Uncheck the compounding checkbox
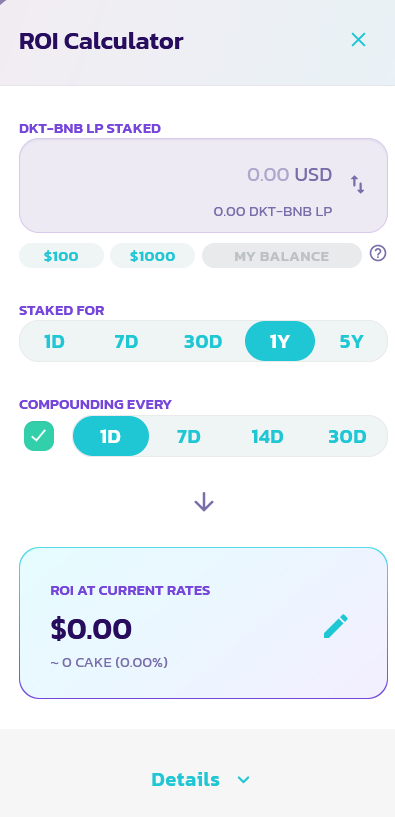This screenshot has height=817, width=395. 39,436
